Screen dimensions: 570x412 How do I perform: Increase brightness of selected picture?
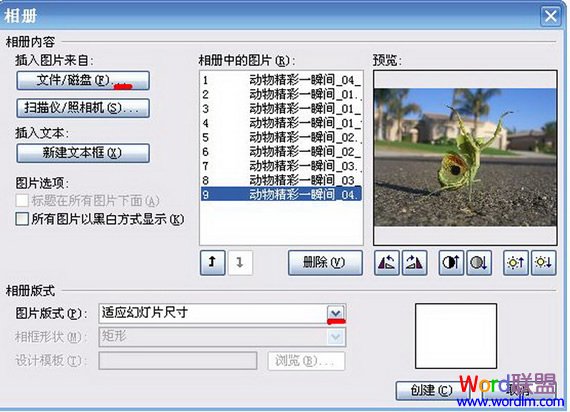[515, 263]
